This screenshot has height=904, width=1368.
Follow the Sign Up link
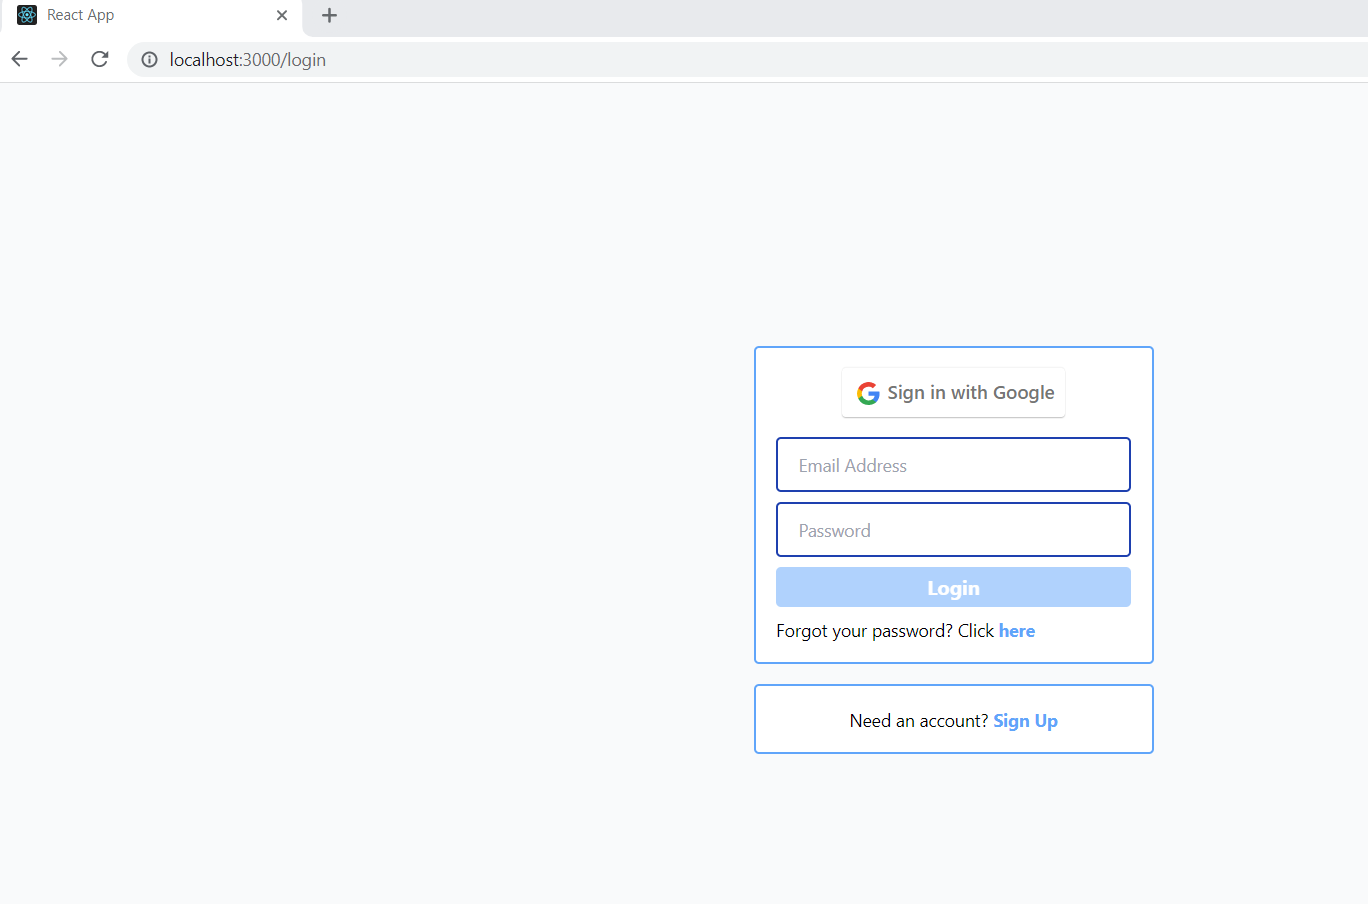pyautogui.click(x=1025, y=721)
